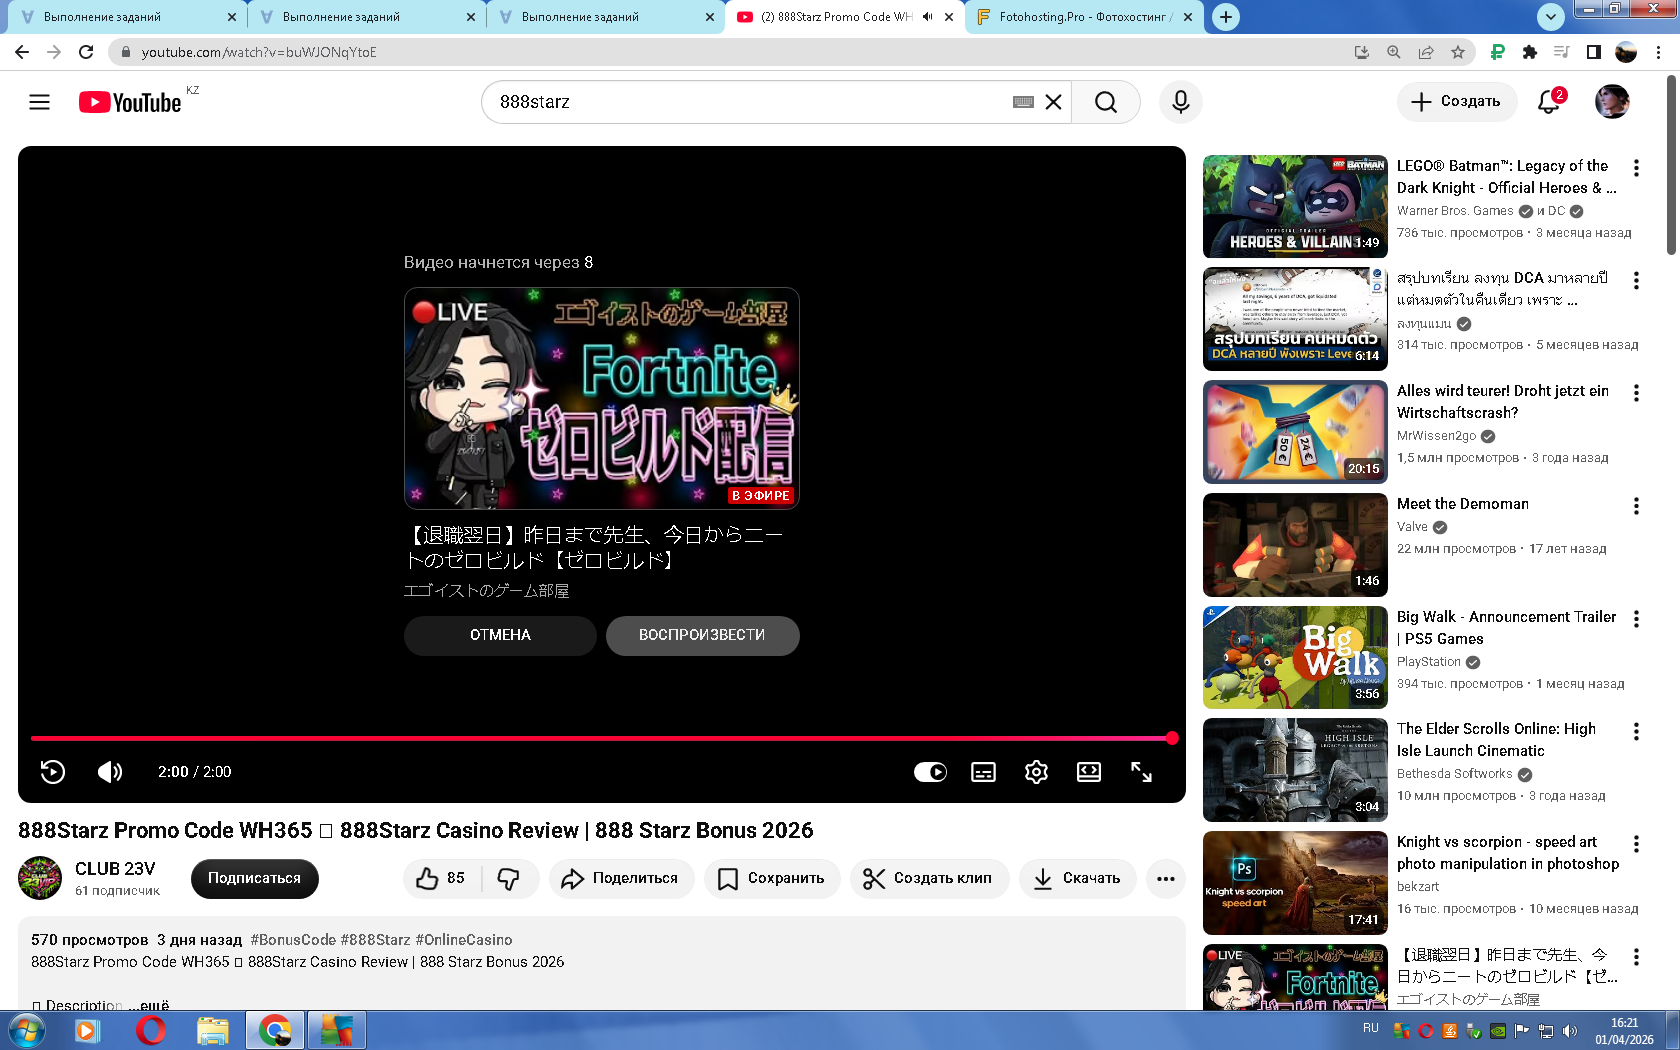Screen dimensions: 1680x1050
Task: Like the video with 85 likes
Action: coord(441,878)
